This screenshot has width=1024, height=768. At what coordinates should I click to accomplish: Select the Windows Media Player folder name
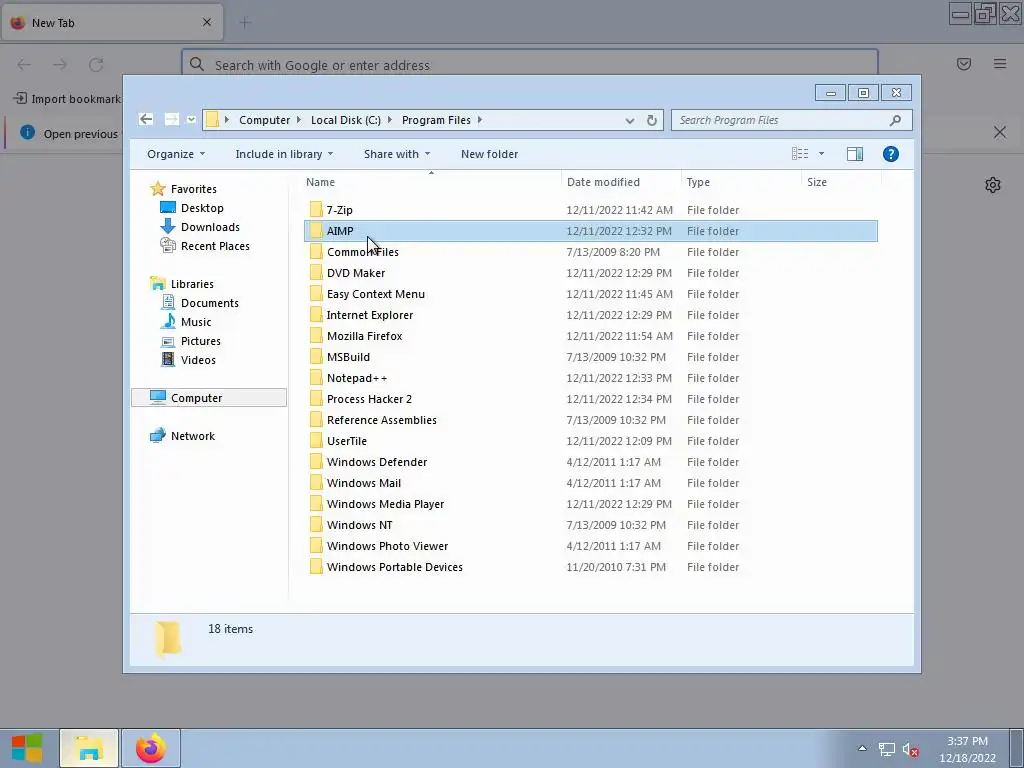(x=385, y=504)
